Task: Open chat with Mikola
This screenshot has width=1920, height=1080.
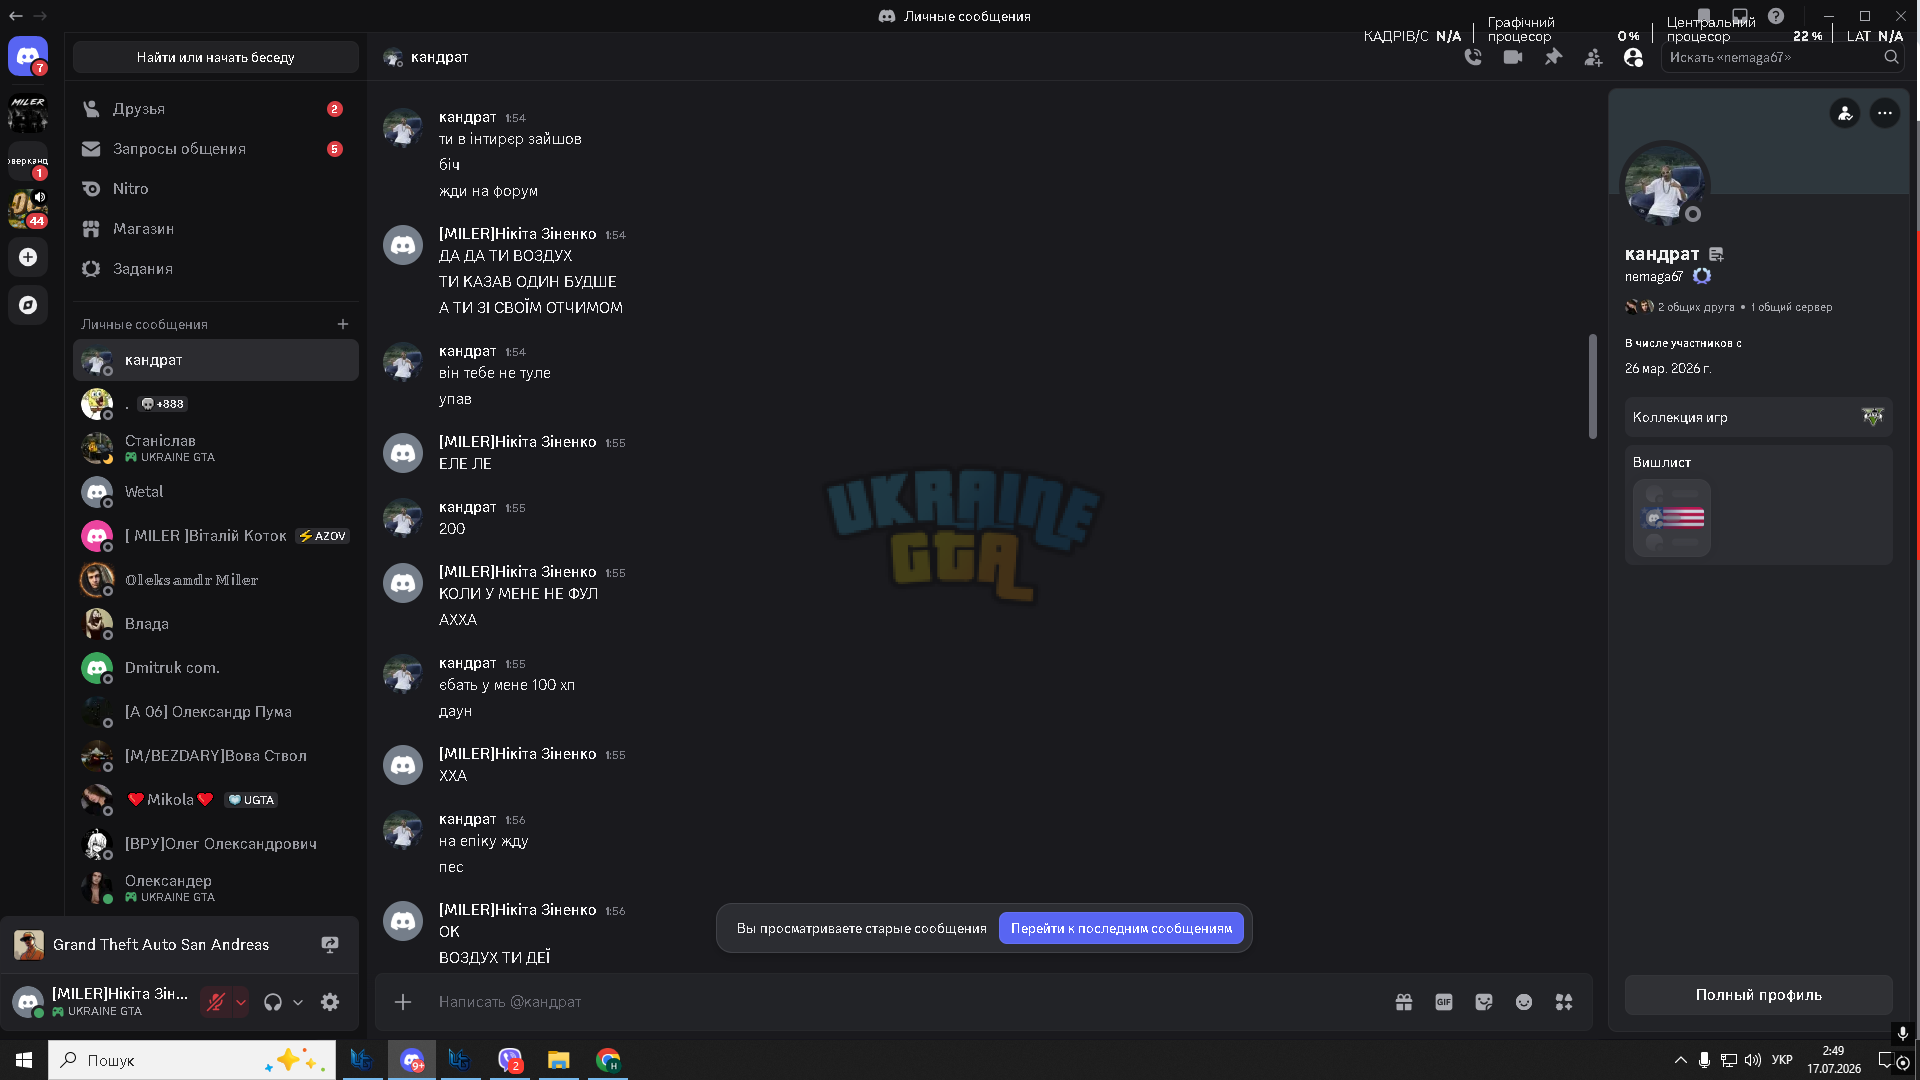Action: click(216, 800)
